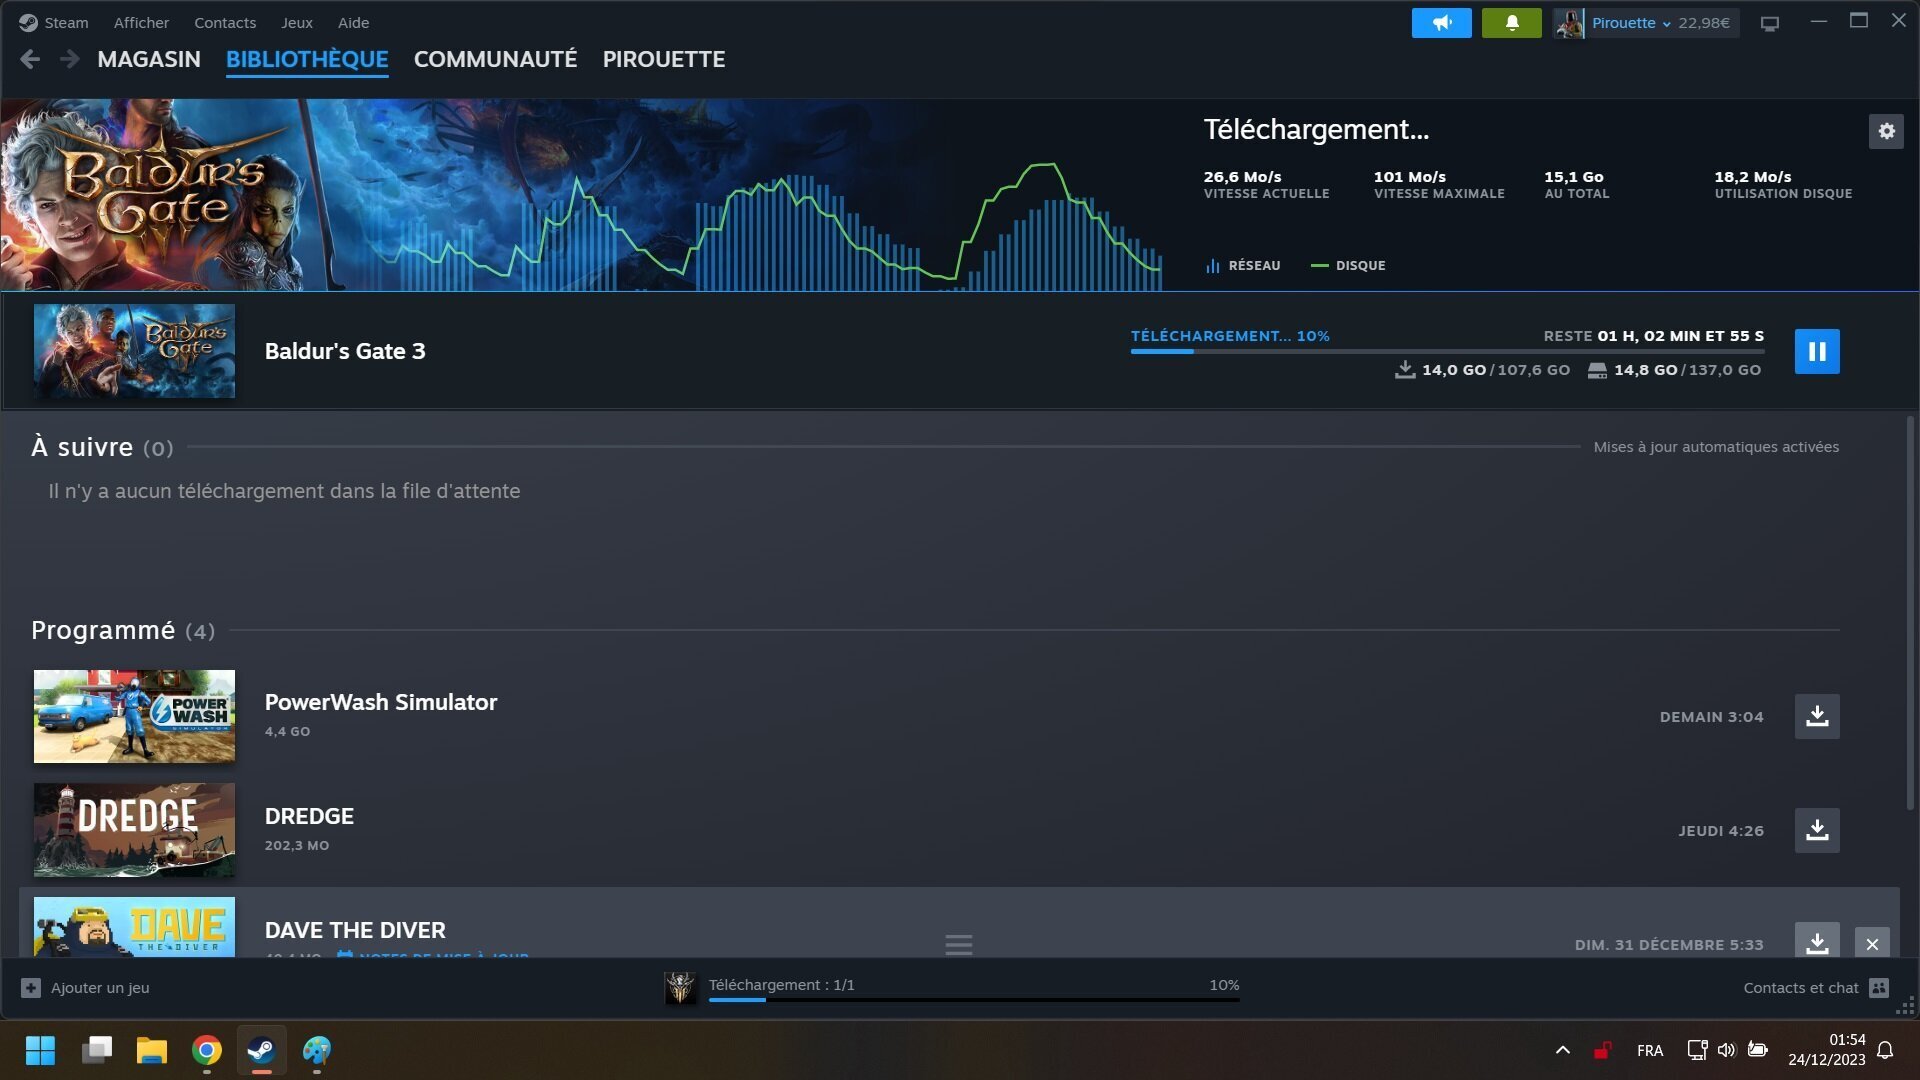
Task: Click the Baldur's Gate 3 thumbnail
Action: click(x=134, y=351)
